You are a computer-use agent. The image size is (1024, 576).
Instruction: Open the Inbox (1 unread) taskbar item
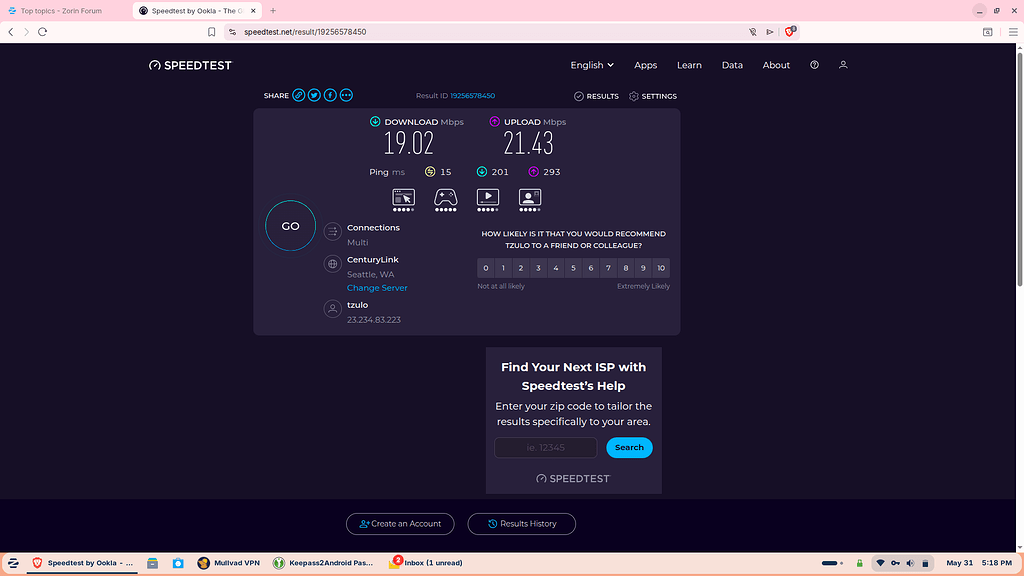[426, 563]
